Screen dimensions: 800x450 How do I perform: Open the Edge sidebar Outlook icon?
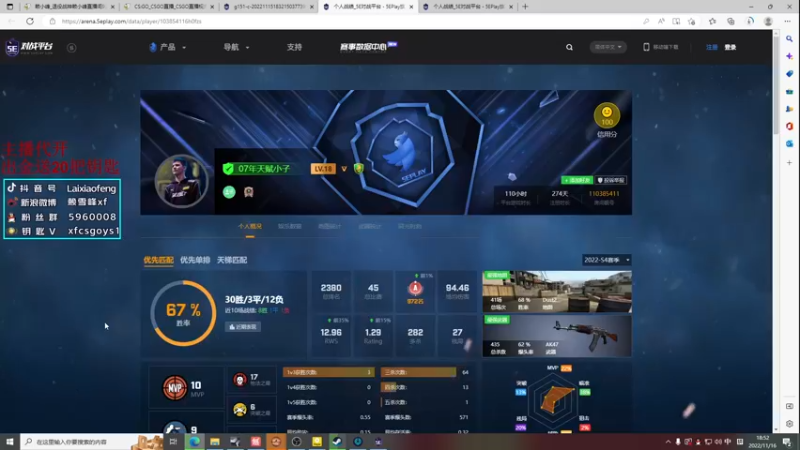tap(789, 144)
